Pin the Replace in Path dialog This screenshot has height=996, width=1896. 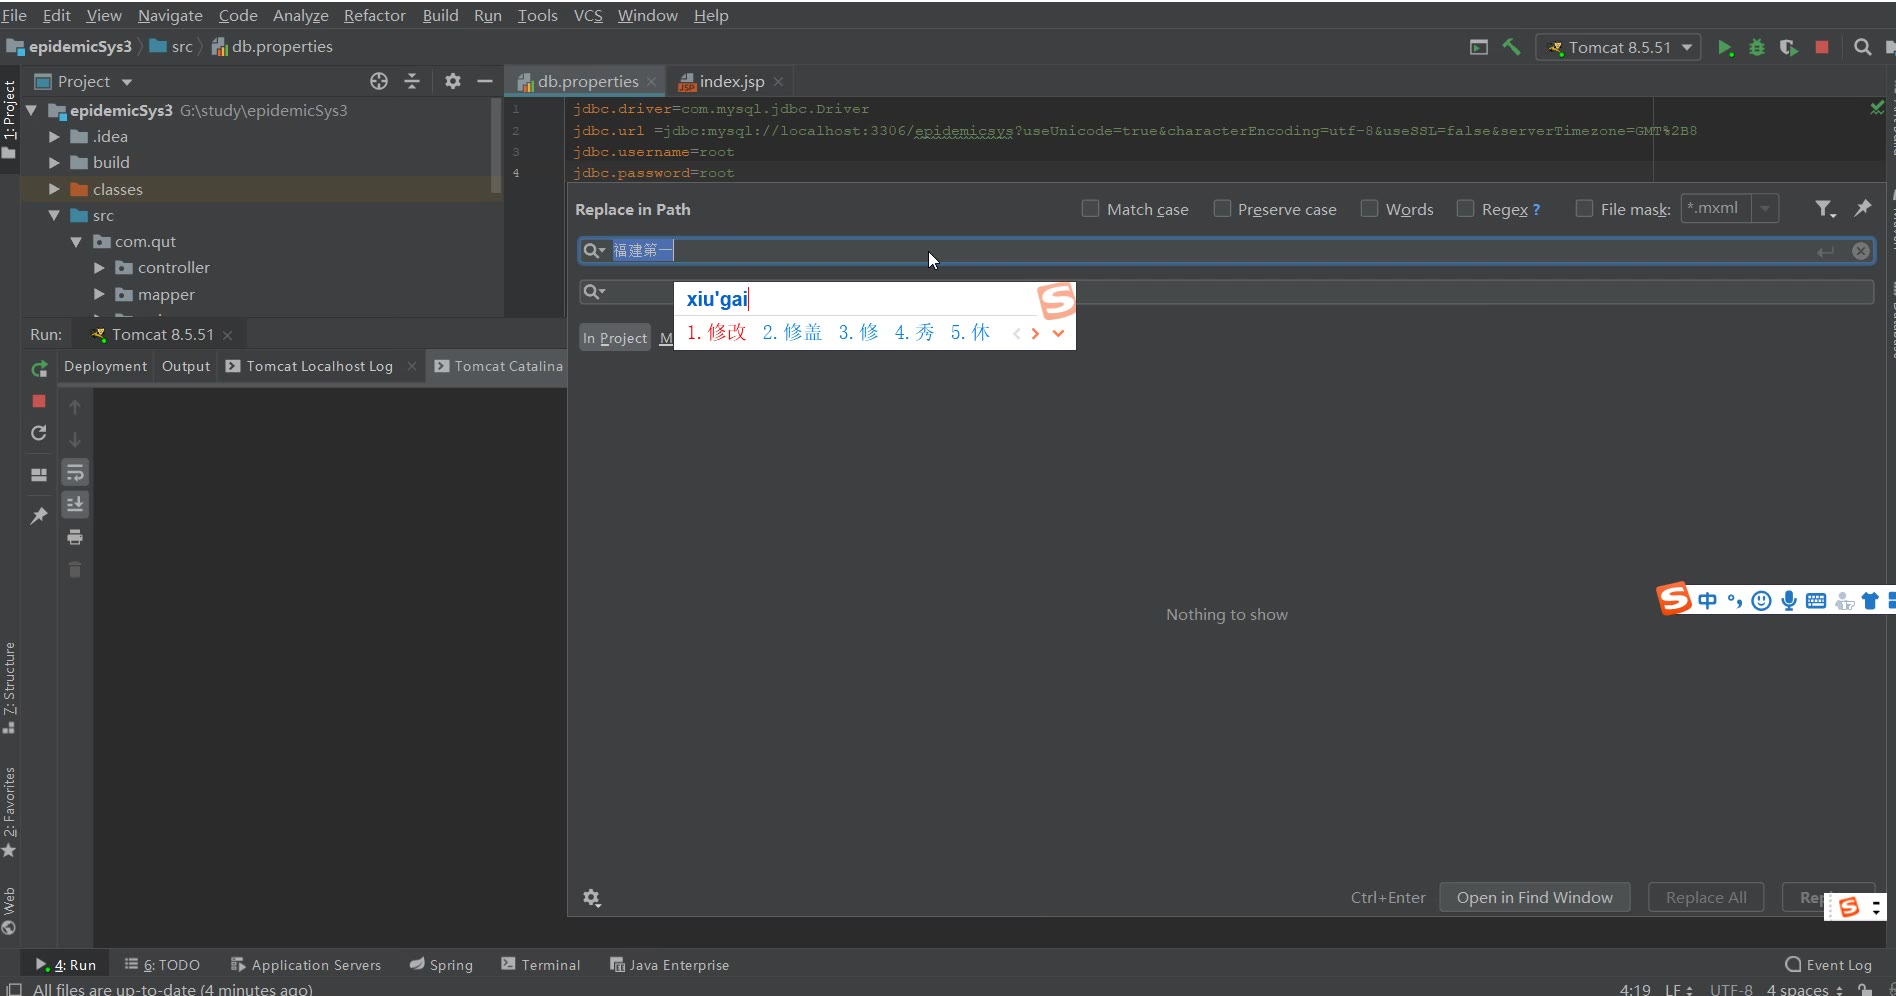pos(1862,208)
